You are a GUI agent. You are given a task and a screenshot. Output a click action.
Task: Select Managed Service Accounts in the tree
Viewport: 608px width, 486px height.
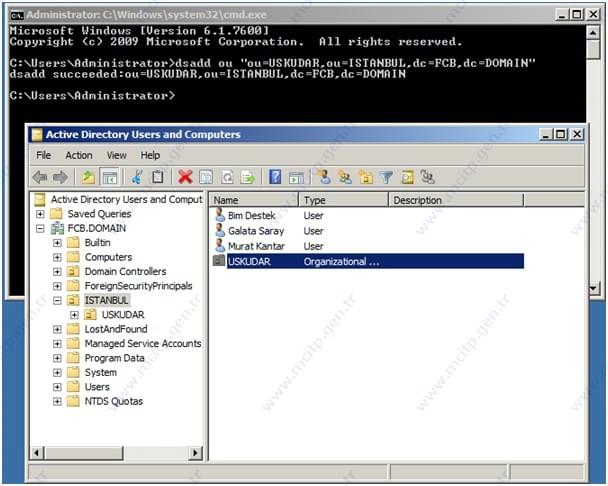[x=143, y=344]
